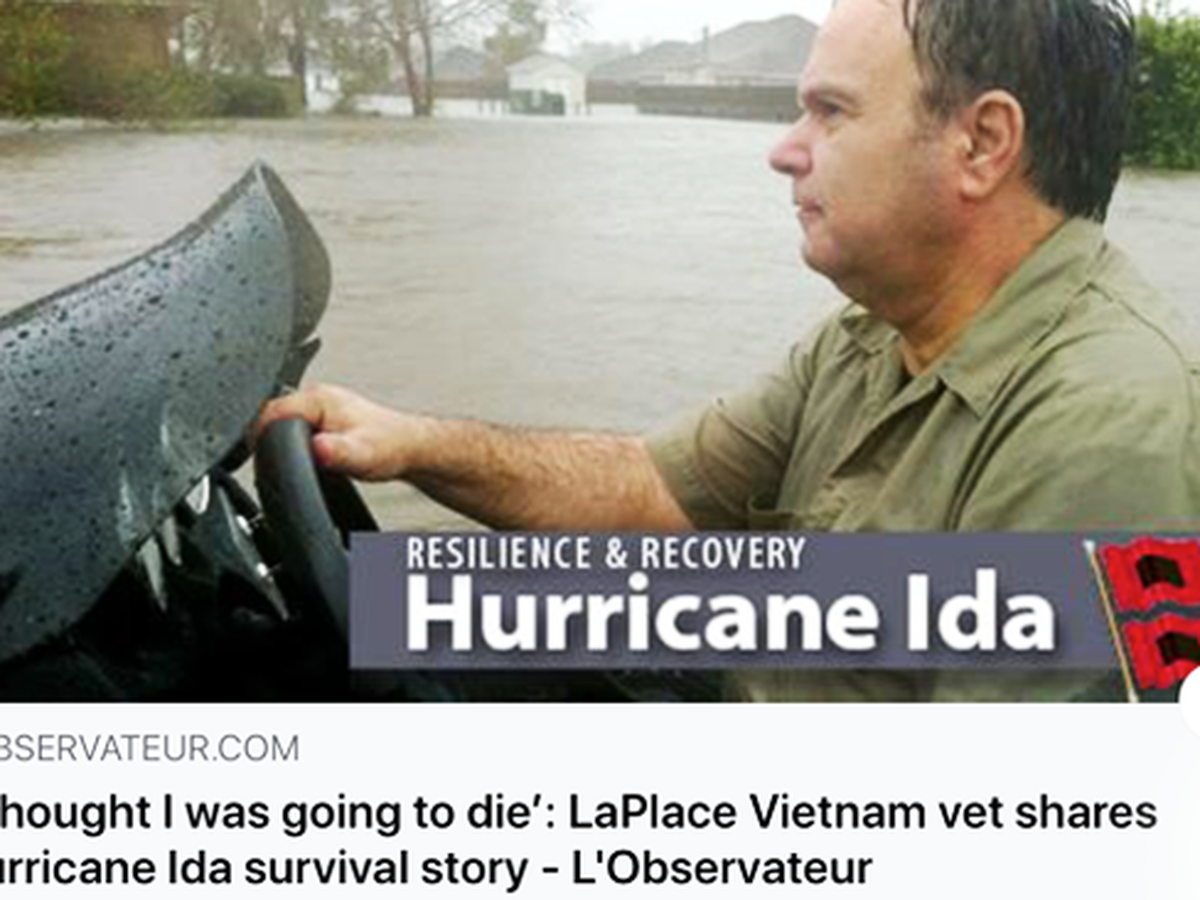This screenshot has height=900, width=1200.
Task: Click the 'Hurricane Ida' banner title text
Action: pos(730,611)
